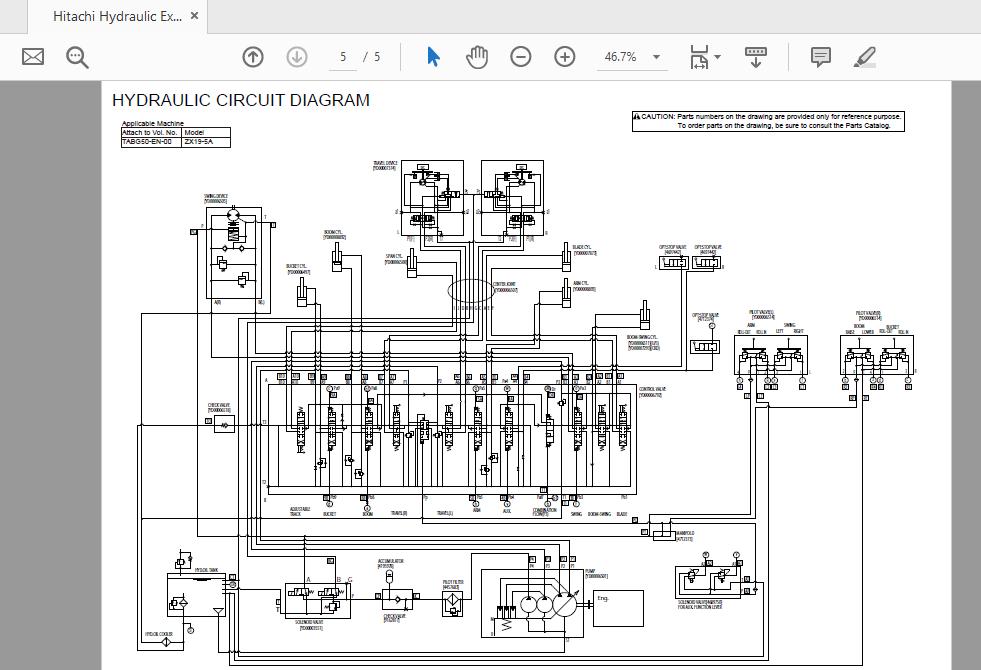Select the Highlight Text tool
Image resolution: width=981 pixels, height=670 pixels.
tap(865, 57)
